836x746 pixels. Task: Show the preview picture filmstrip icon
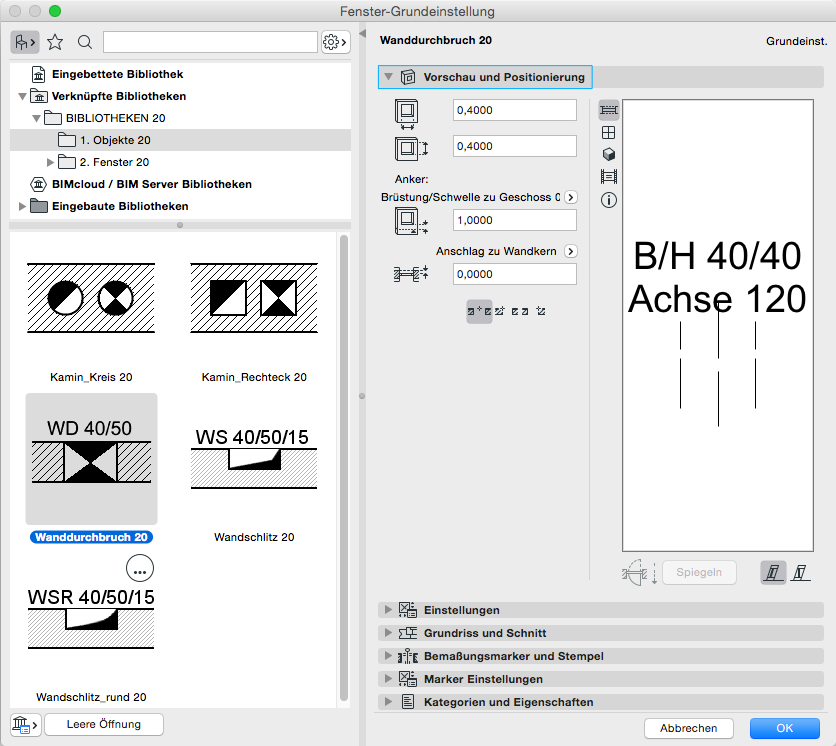608,177
